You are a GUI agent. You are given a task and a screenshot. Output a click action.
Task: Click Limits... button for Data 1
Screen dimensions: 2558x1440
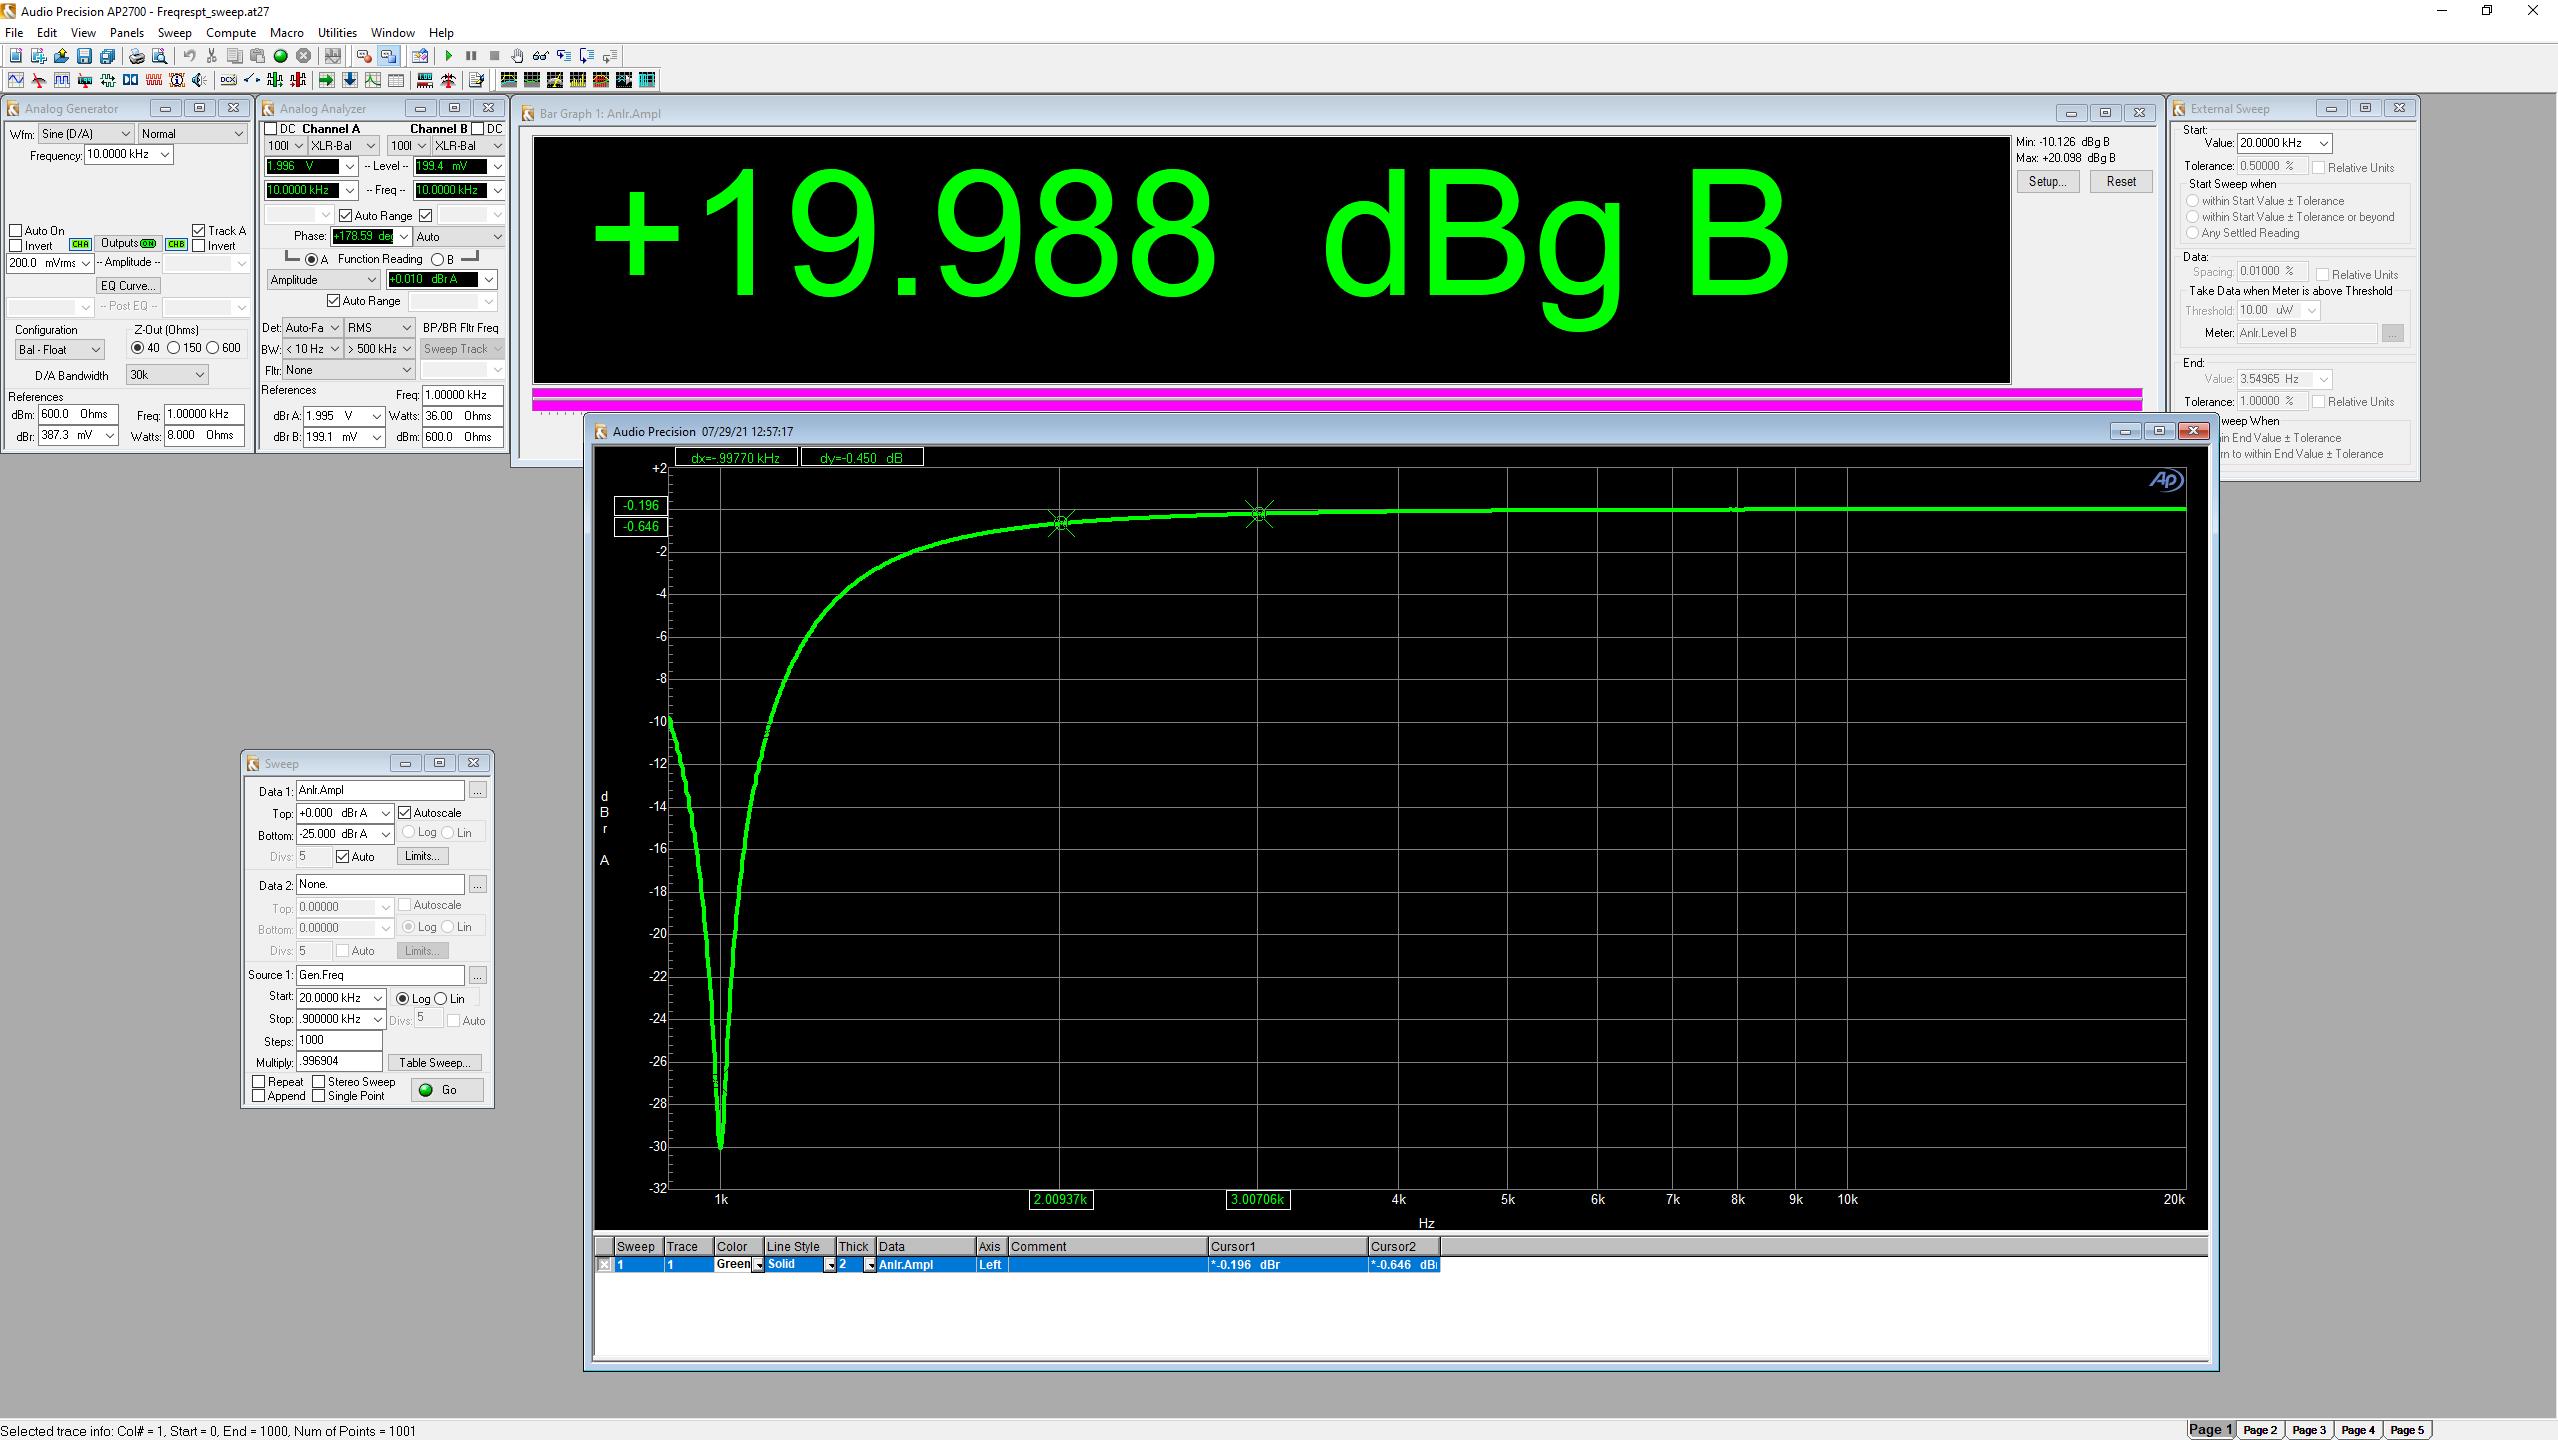[x=422, y=856]
